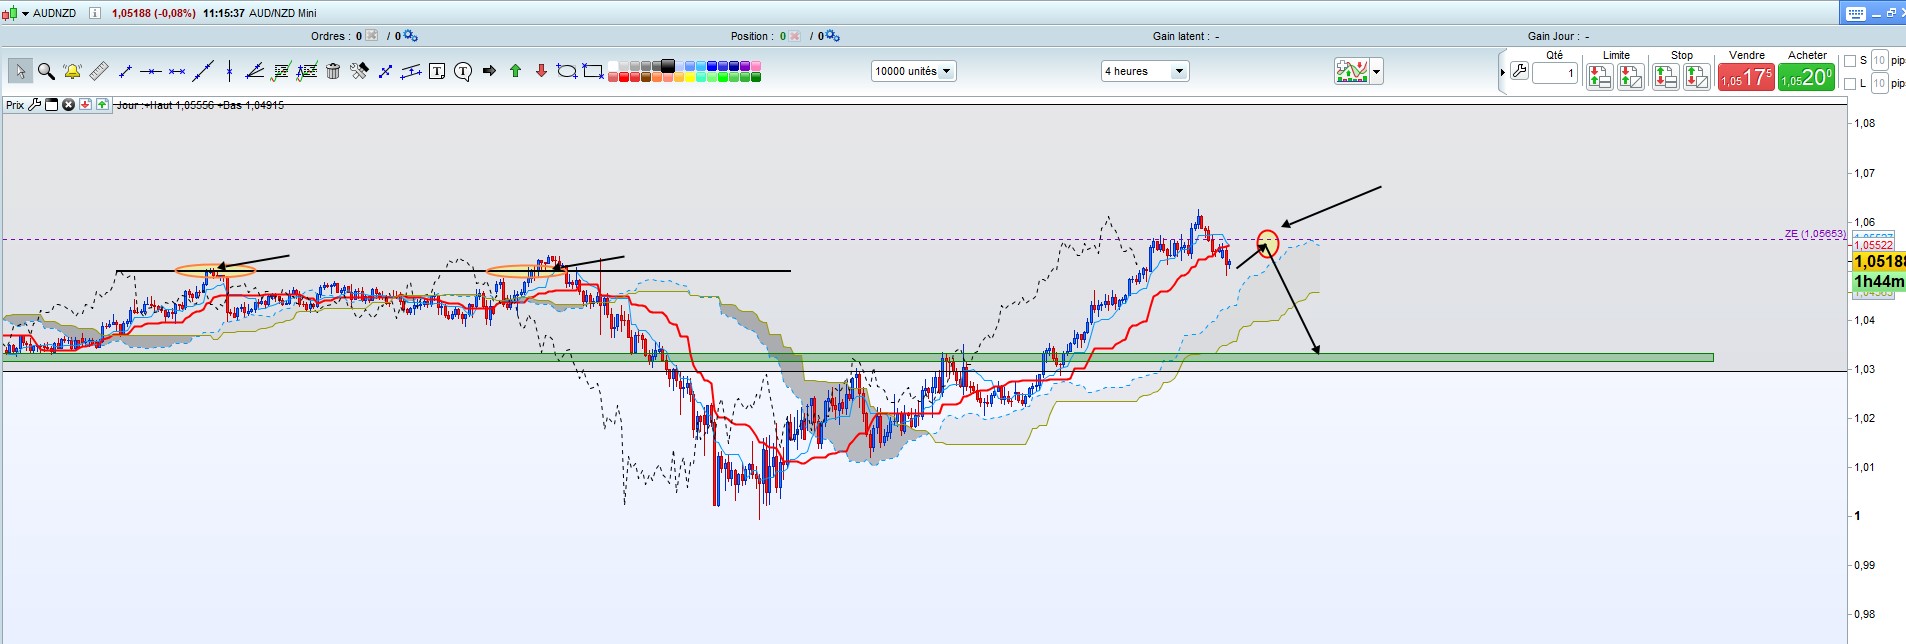
Task: Expand the indicators button dropdown arrow
Action: coord(1377,71)
